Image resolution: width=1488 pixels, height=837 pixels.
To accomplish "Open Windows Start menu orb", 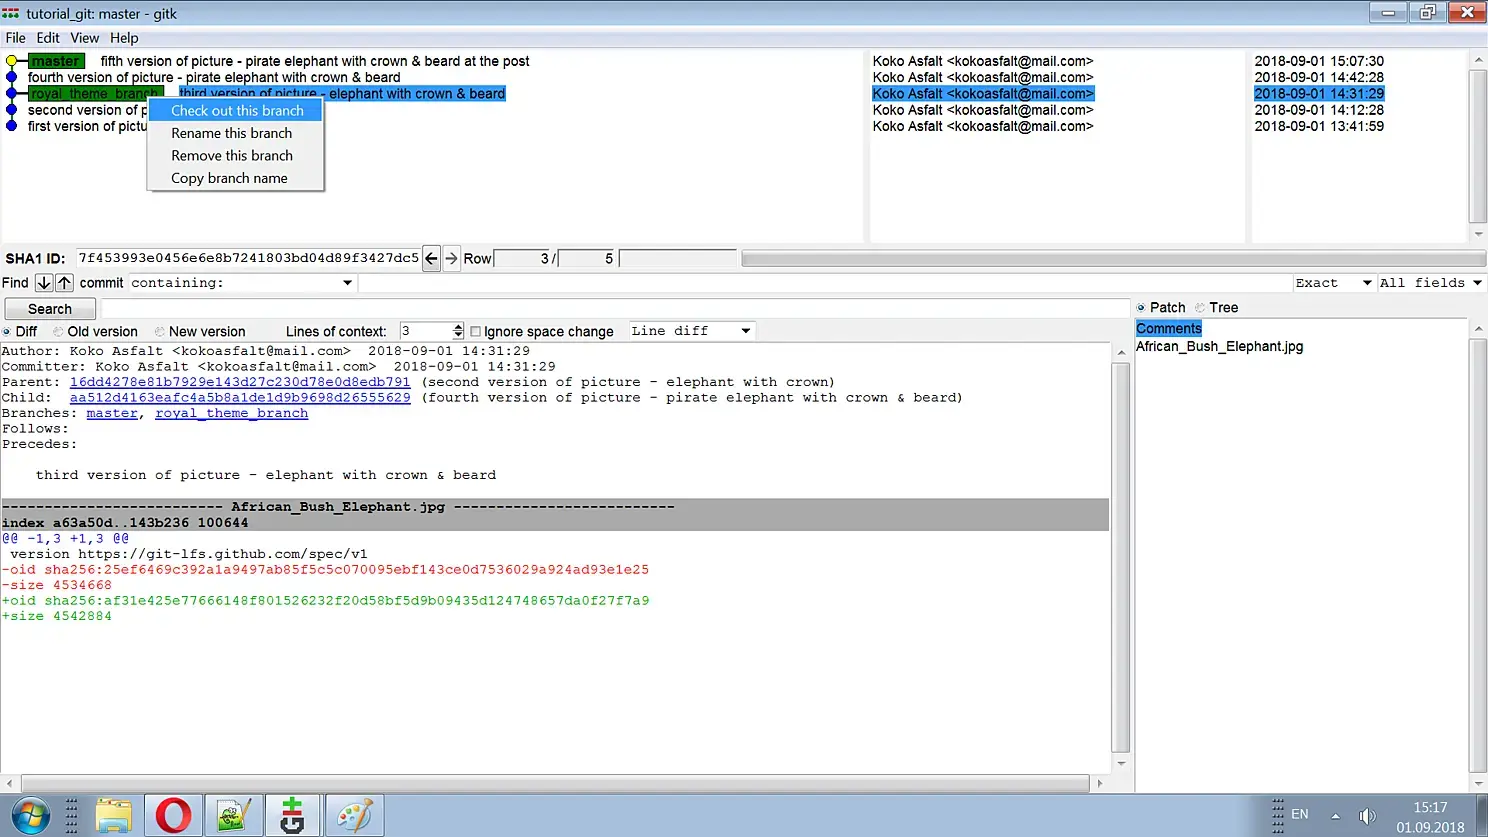I will click(30, 815).
